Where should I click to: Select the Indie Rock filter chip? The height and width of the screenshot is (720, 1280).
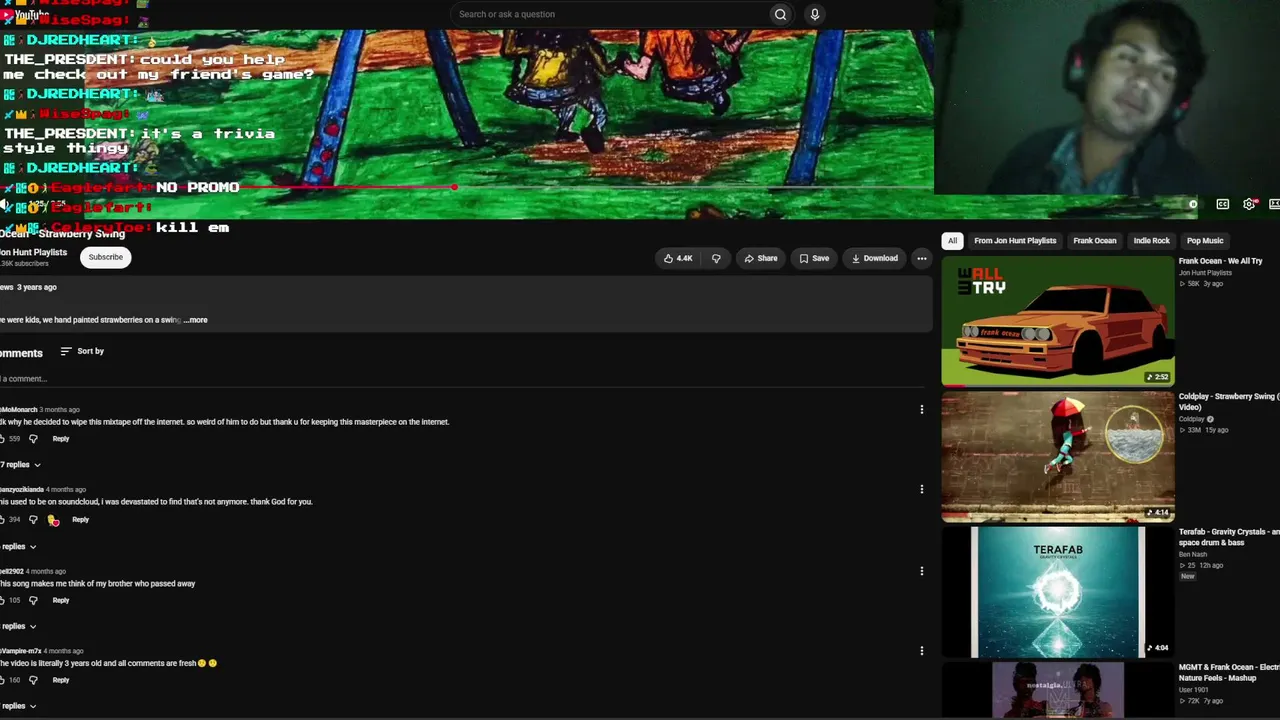[1152, 241]
